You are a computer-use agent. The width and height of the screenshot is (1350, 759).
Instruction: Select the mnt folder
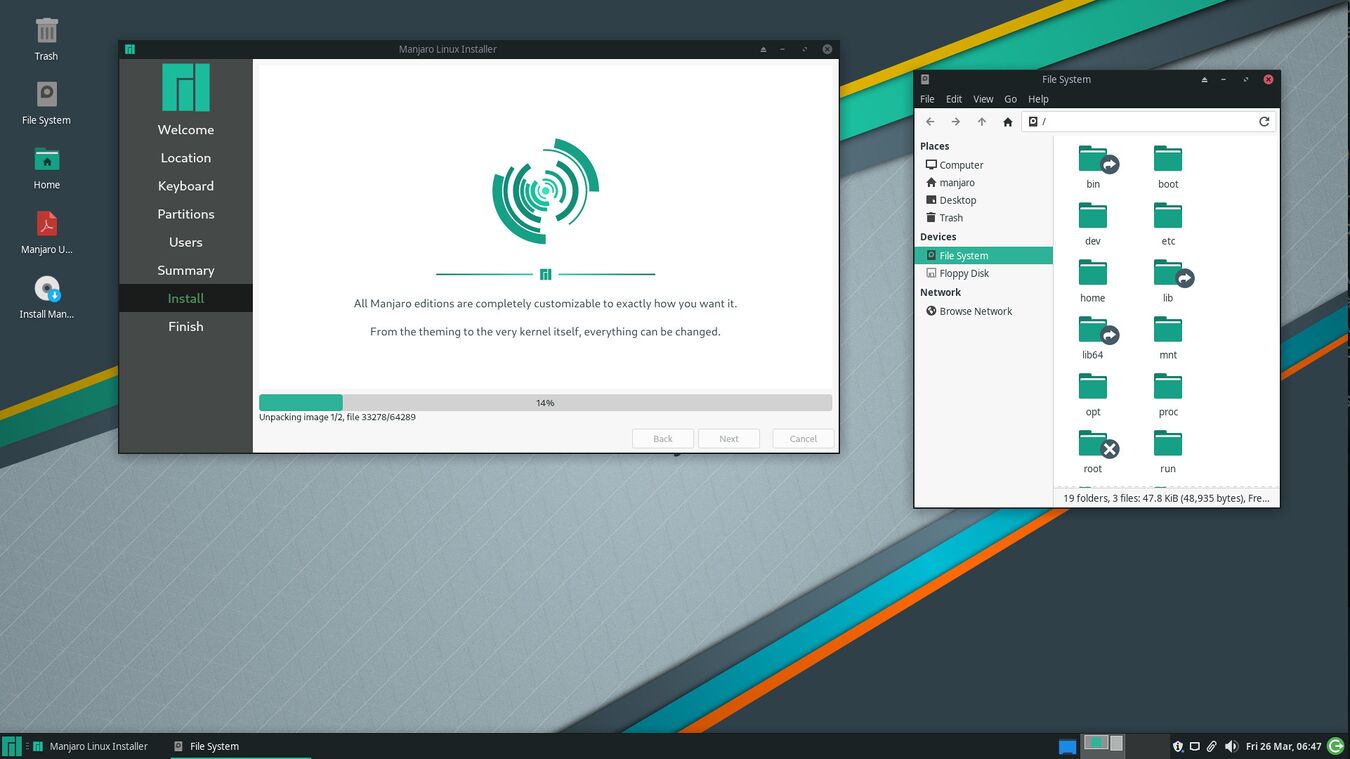(1168, 338)
